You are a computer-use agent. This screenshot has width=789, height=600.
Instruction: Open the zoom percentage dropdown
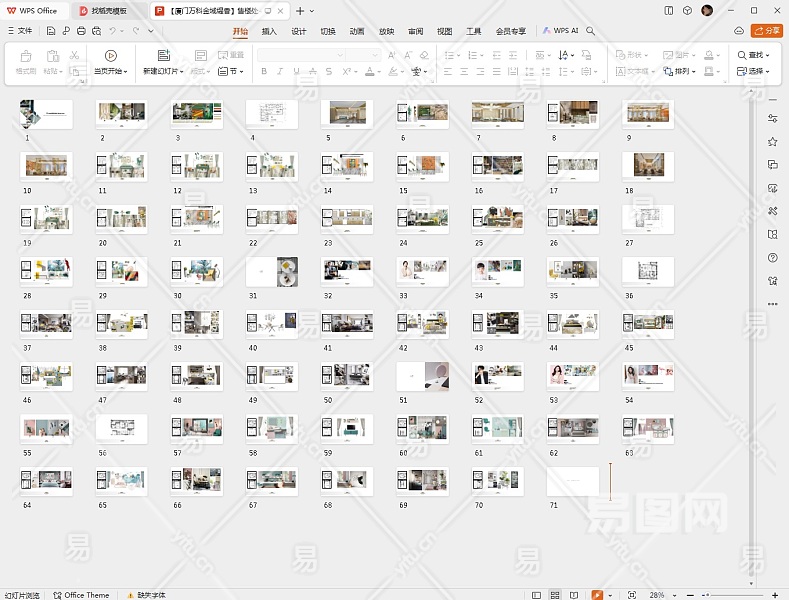[x=661, y=595]
